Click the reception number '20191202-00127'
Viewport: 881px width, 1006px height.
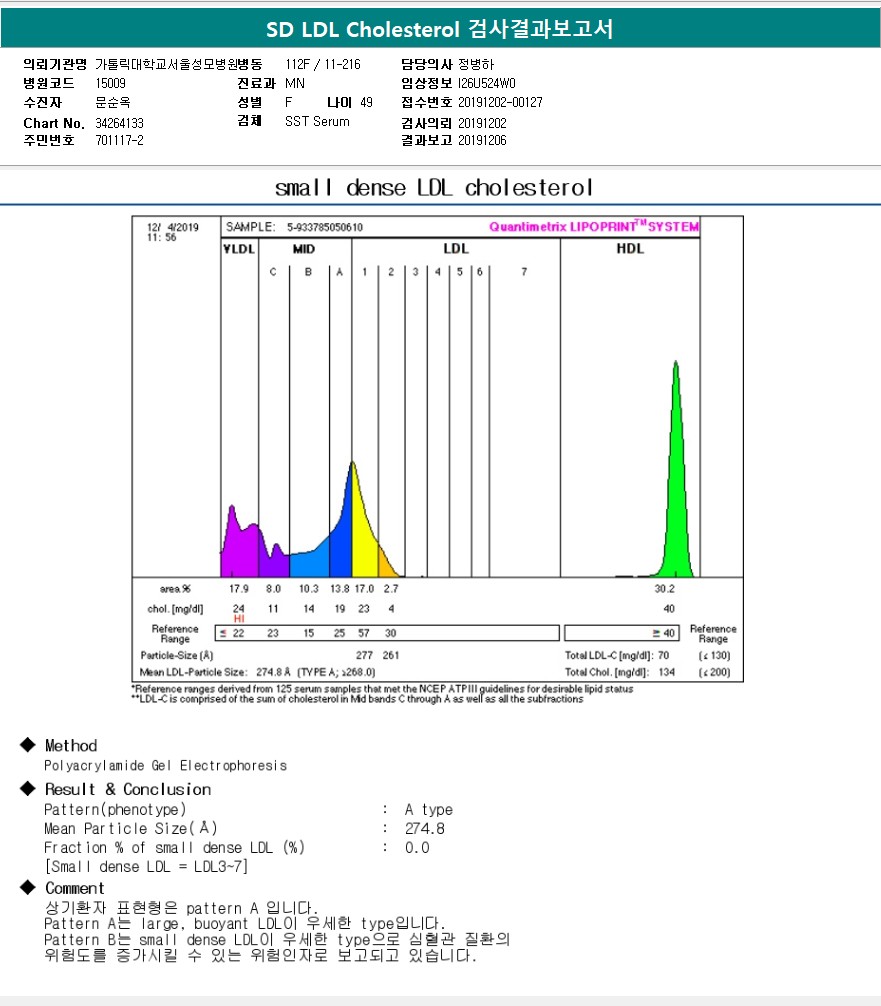pos(500,102)
